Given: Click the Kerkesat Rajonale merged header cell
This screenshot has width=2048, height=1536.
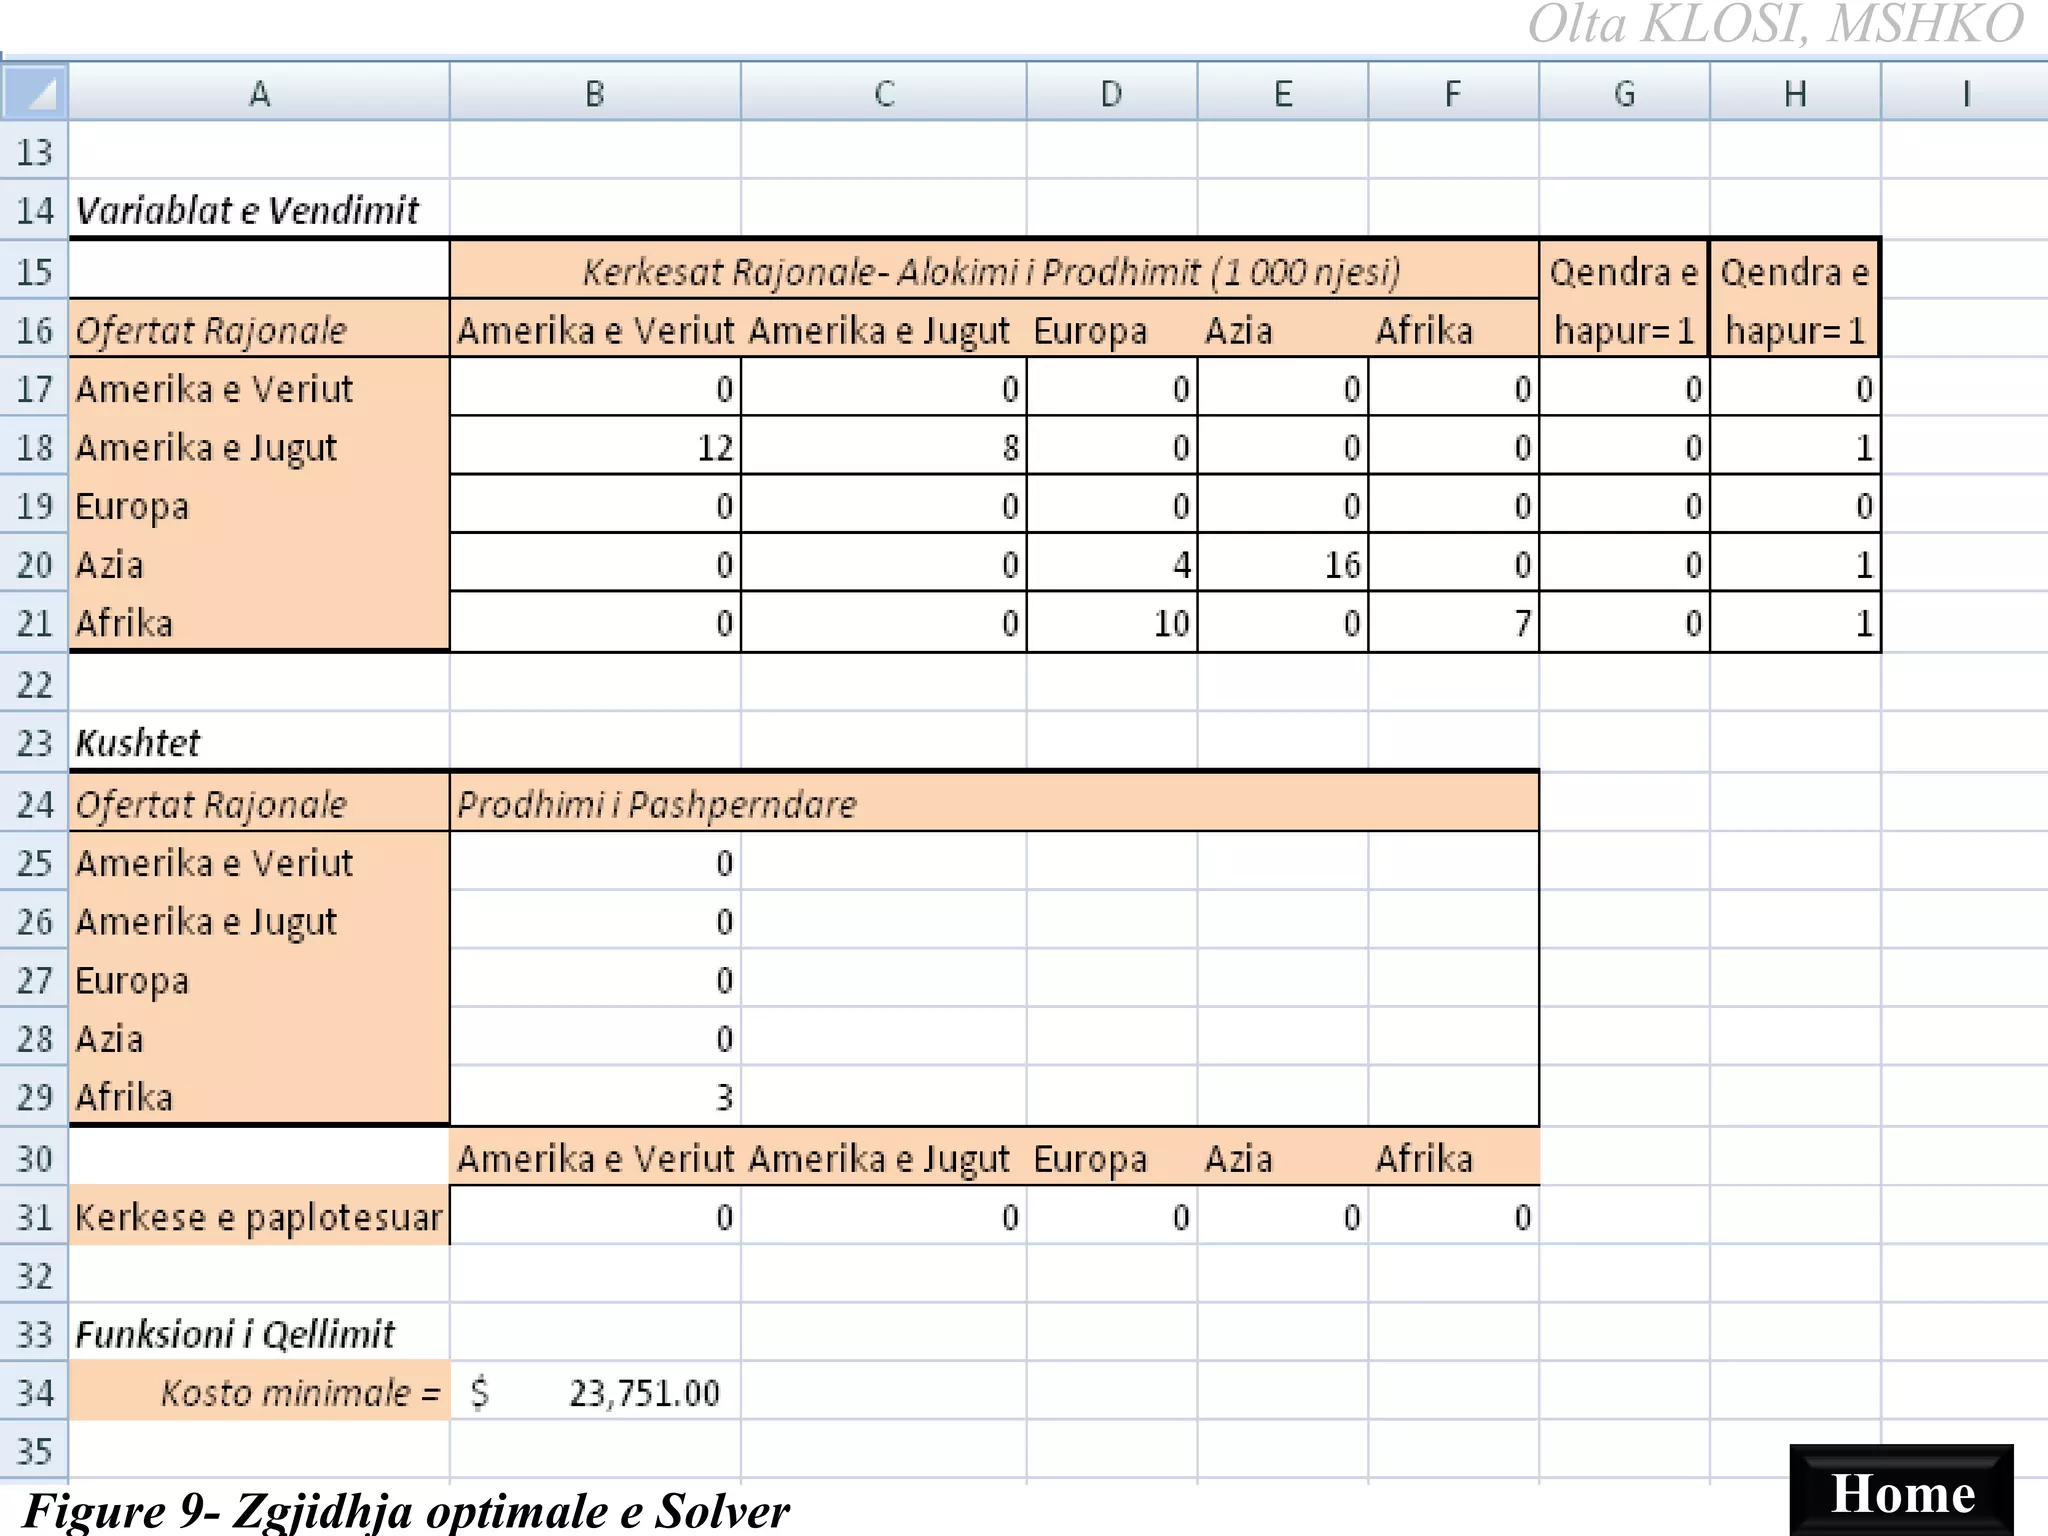Looking at the screenshot, I should point(992,271).
